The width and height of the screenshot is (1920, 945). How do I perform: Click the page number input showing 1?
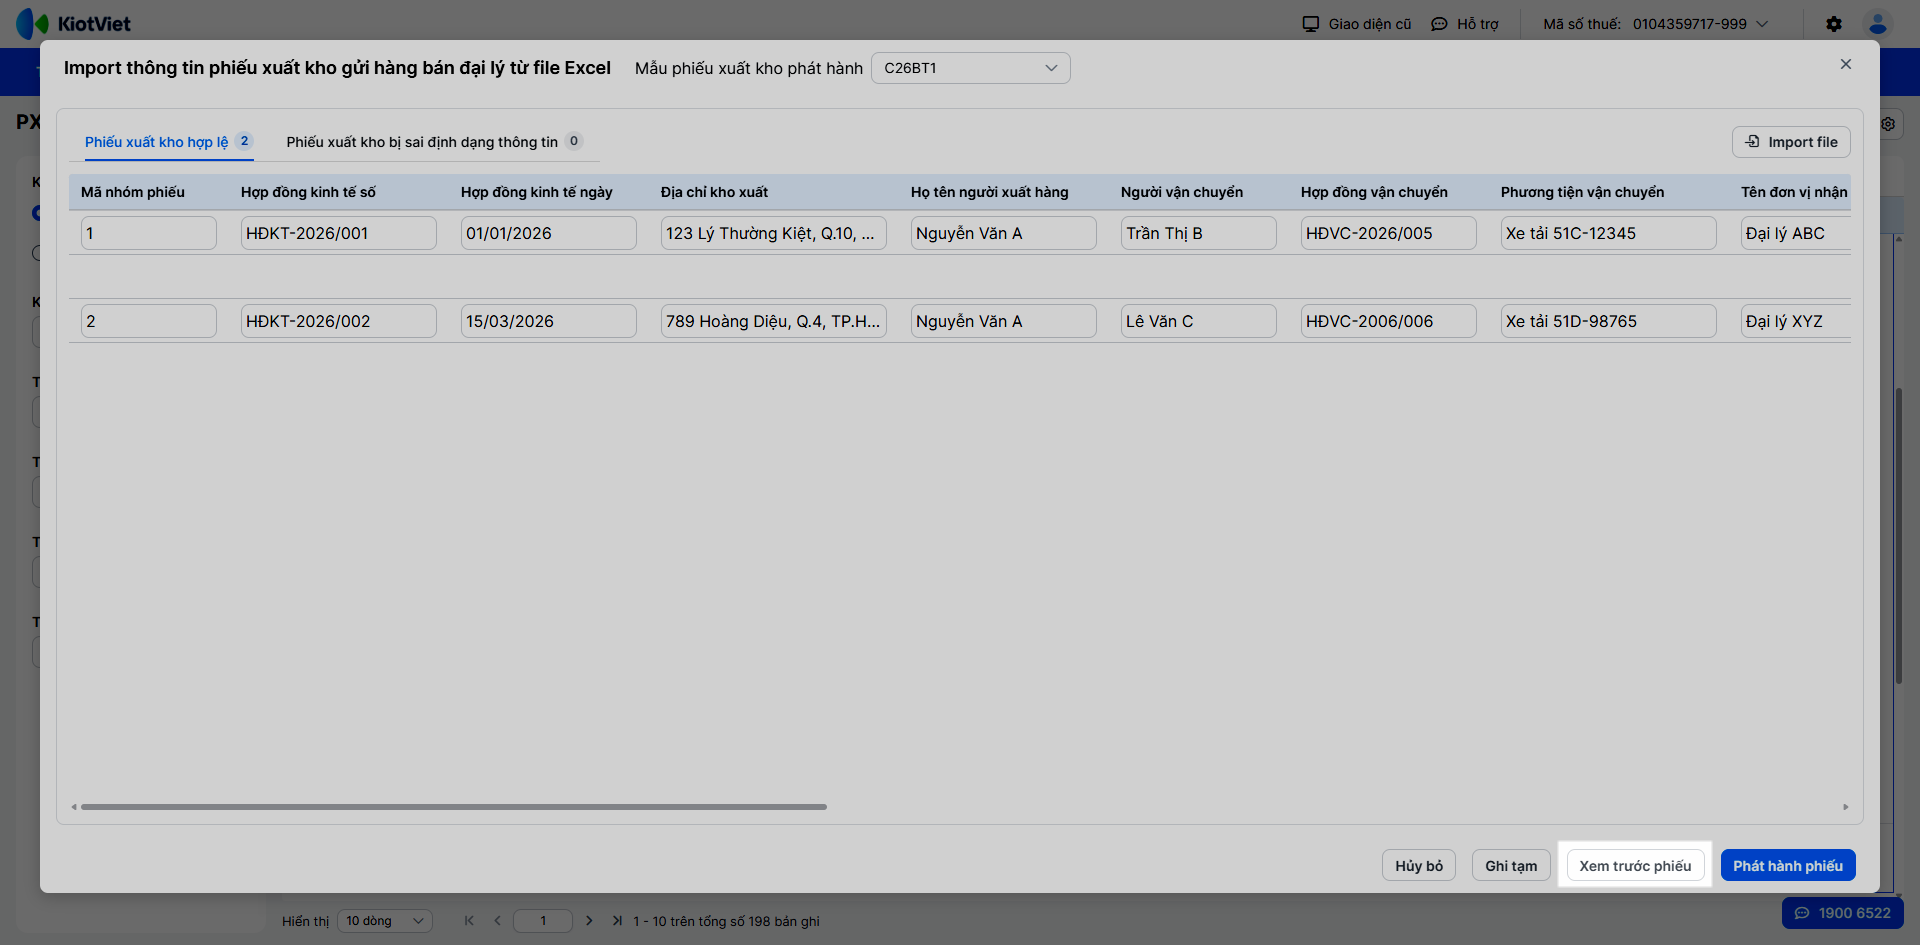[x=543, y=921]
